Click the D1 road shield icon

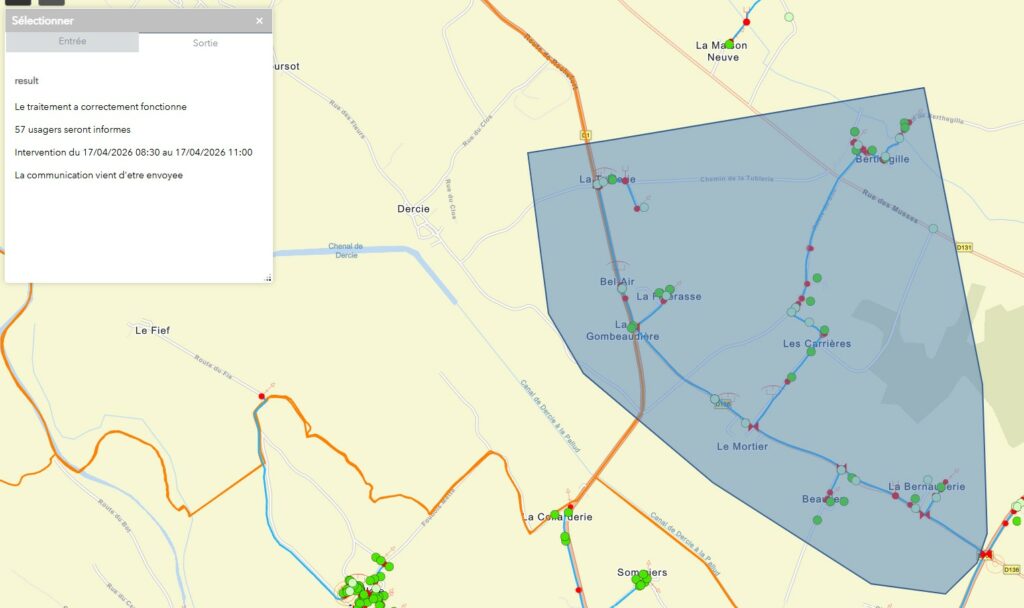[x=586, y=135]
